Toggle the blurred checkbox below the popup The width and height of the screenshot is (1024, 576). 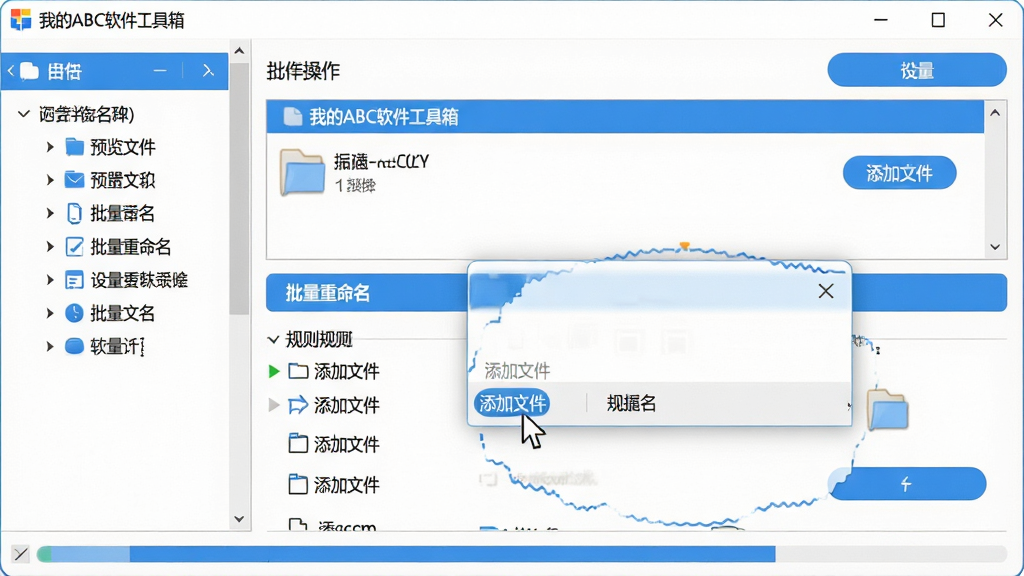click(488, 479)
